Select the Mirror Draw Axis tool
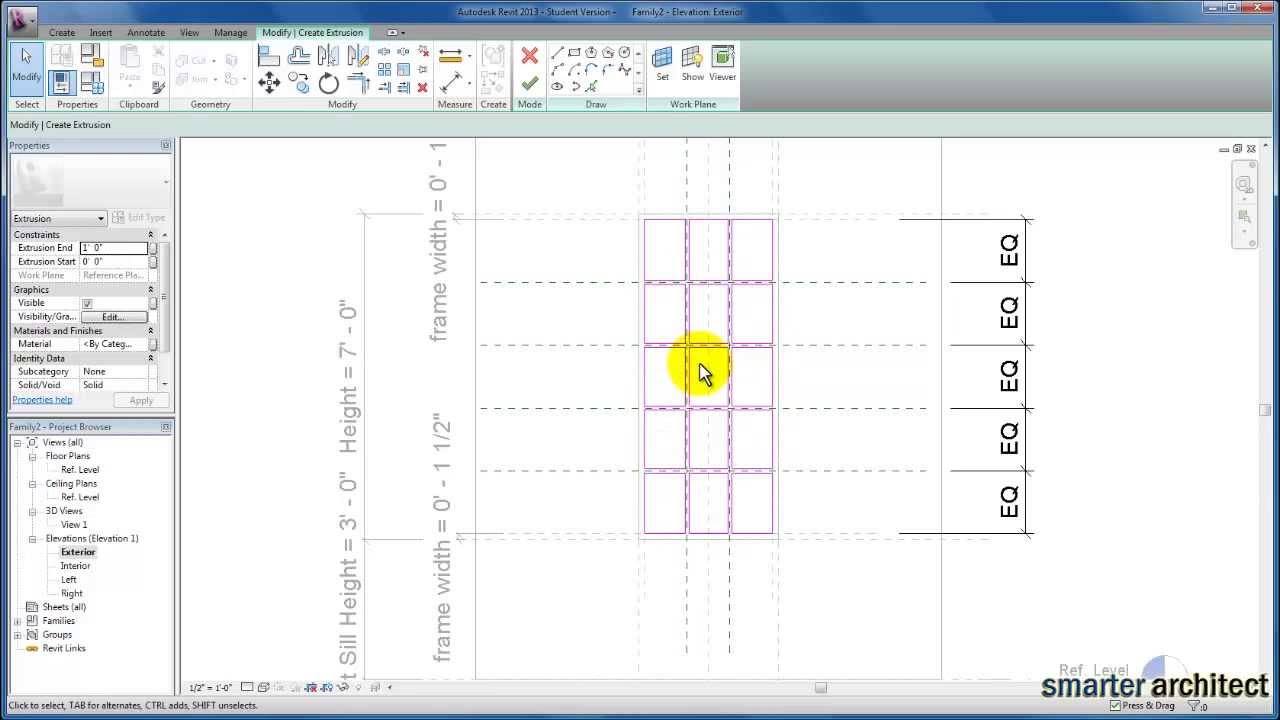Viewport: 1280px width, 720px height. coord(358,57)
